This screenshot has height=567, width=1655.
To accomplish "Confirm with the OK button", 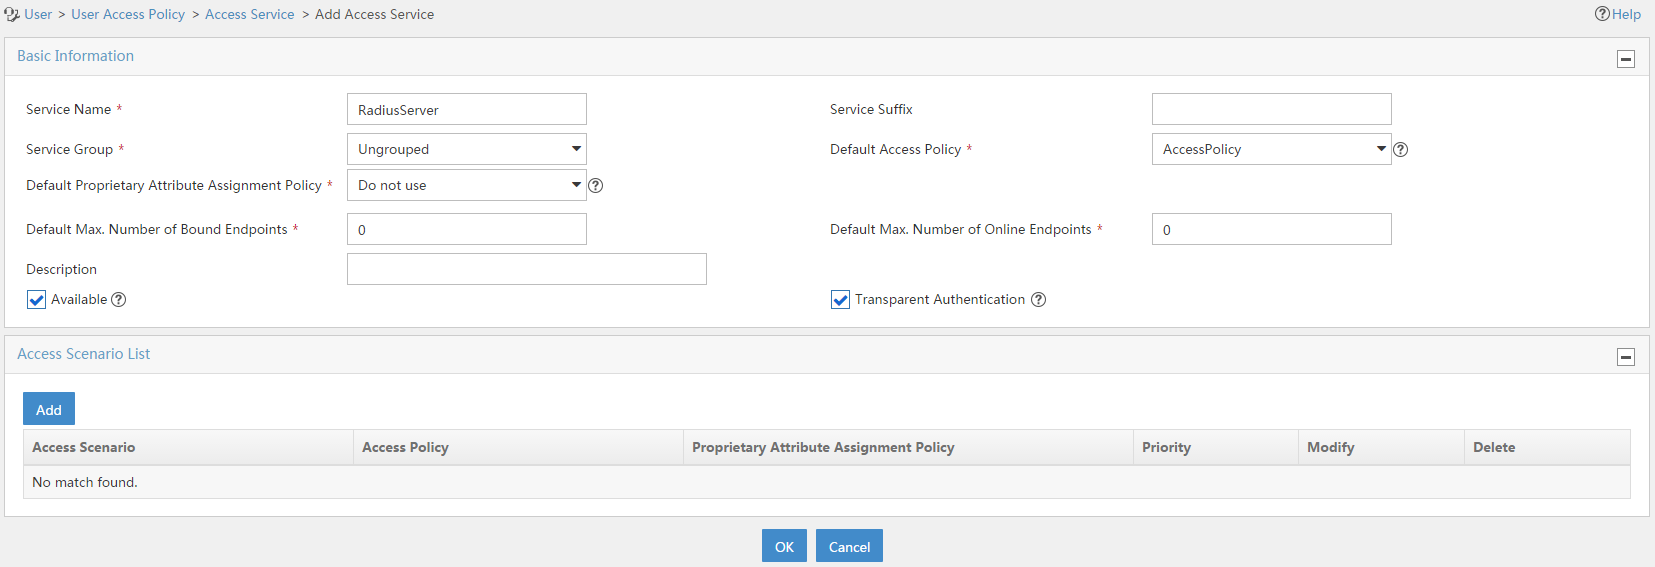I will 784,546.
